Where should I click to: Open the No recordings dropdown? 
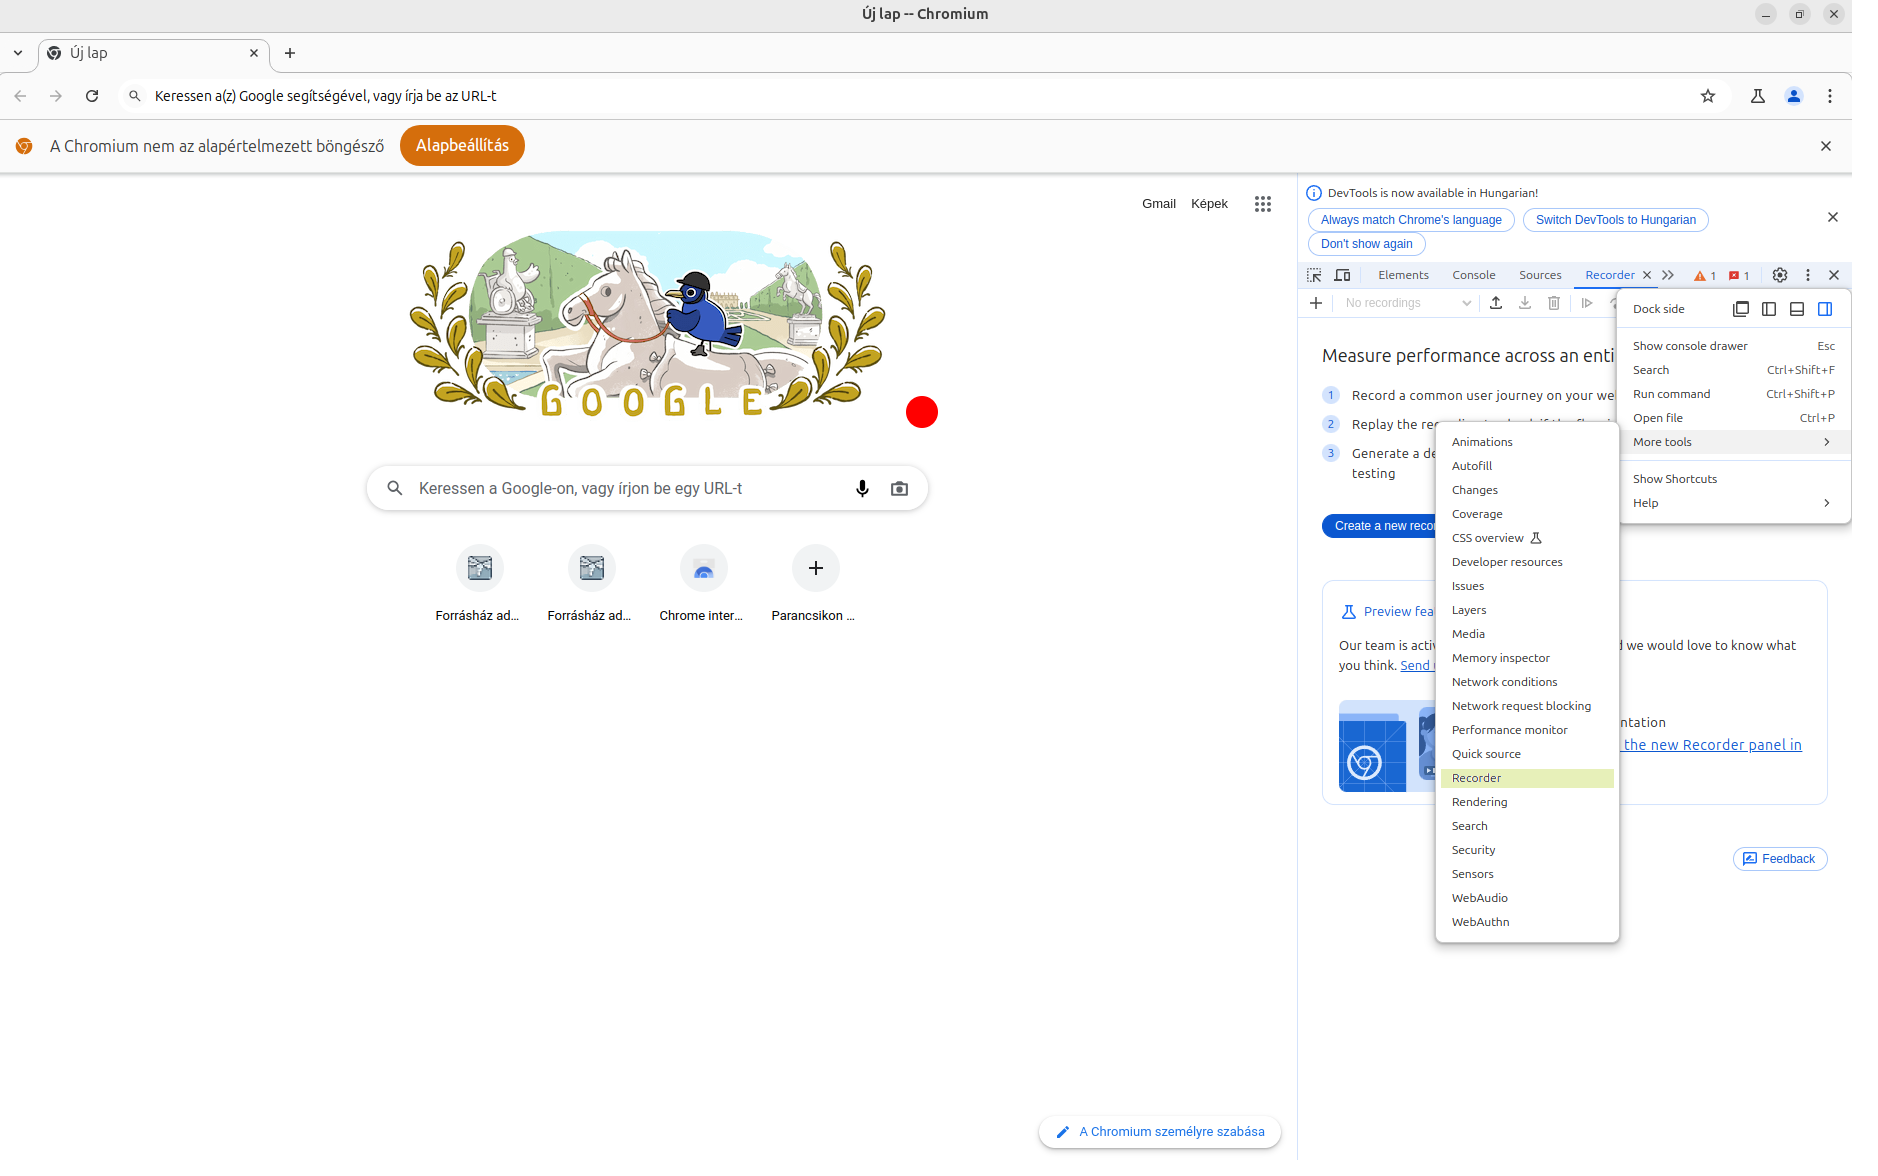point(1408,303)
